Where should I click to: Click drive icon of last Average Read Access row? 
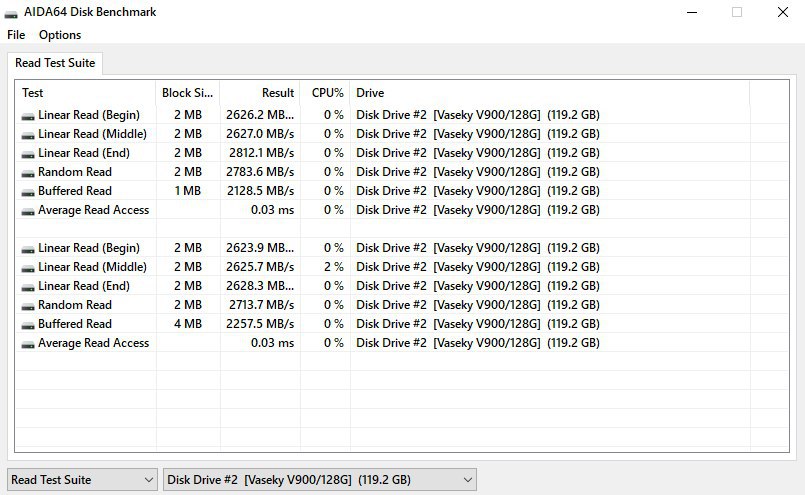[28, 345]
